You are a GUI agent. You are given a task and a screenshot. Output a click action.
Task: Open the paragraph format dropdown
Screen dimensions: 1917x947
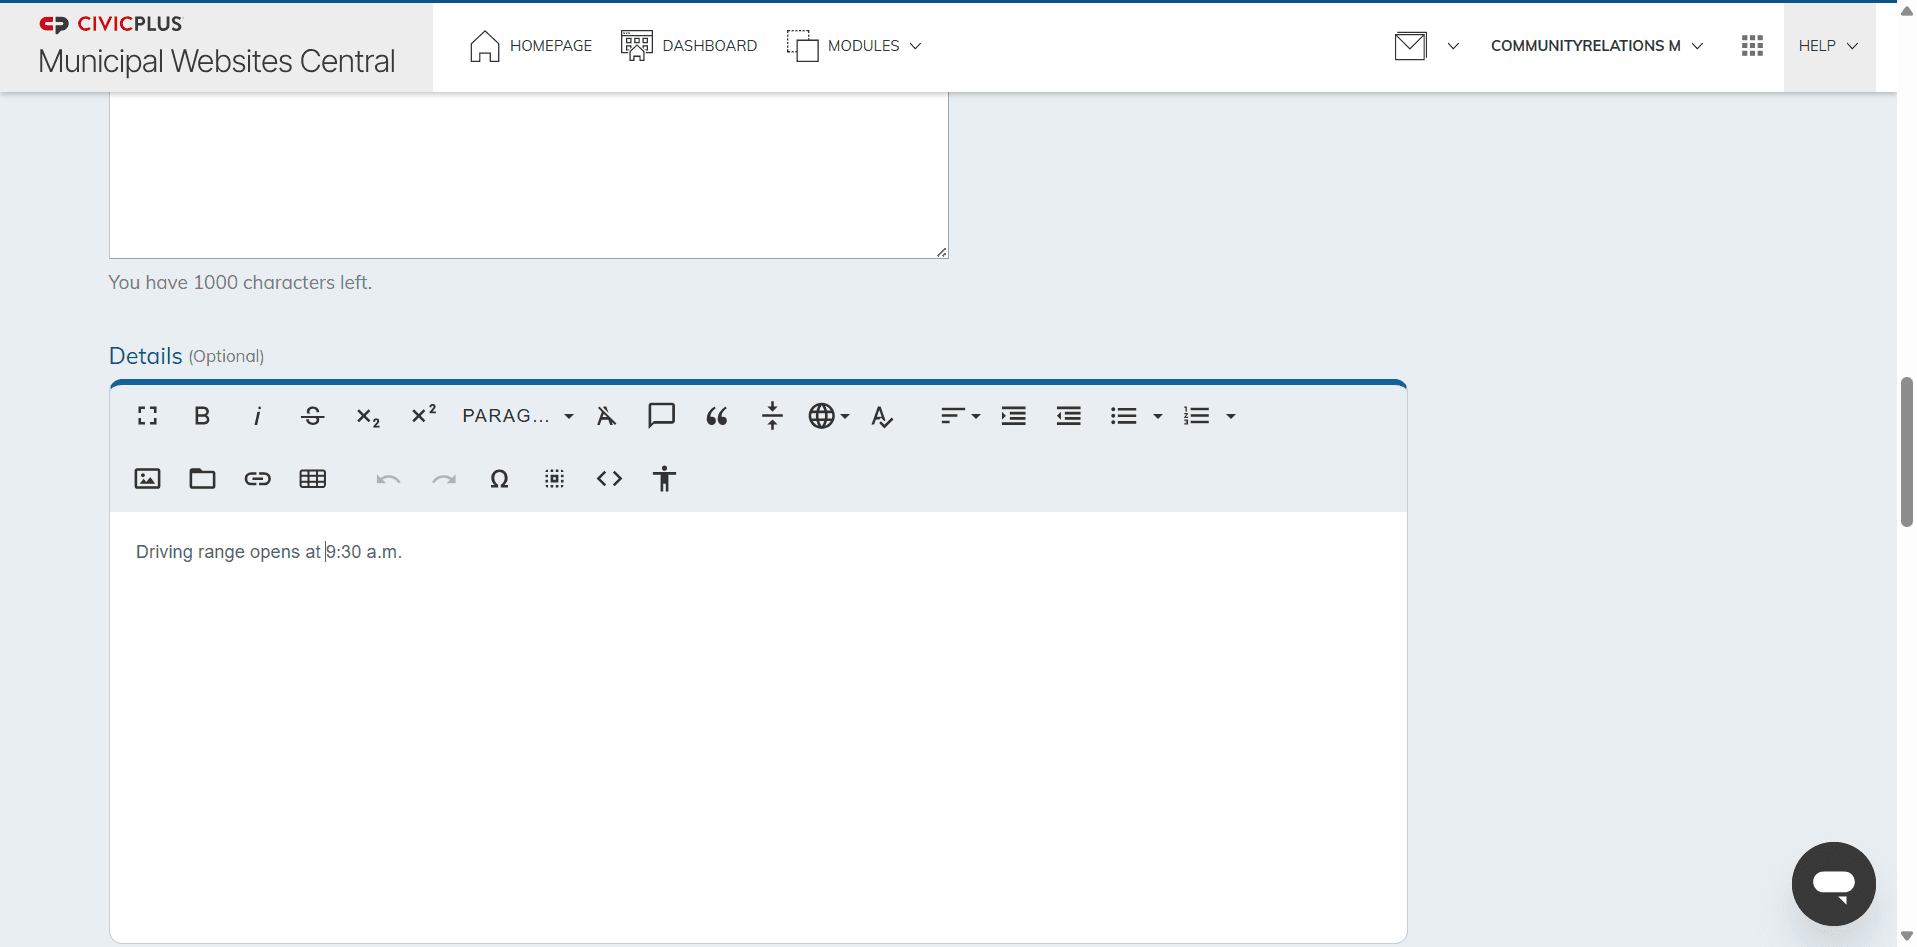(518, 416)
